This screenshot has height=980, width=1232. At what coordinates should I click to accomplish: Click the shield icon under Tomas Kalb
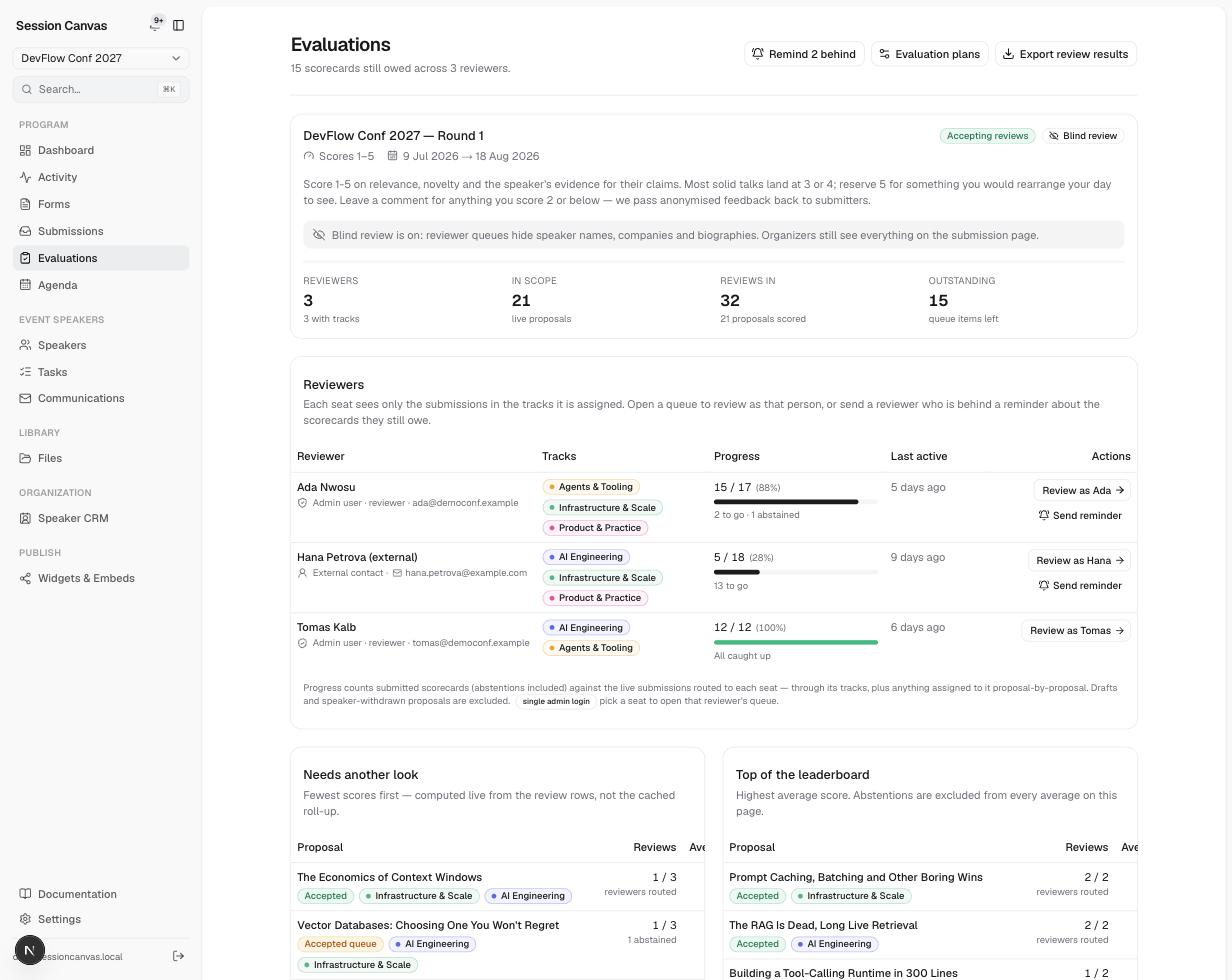pyautogui.click(x=302, y=643)
